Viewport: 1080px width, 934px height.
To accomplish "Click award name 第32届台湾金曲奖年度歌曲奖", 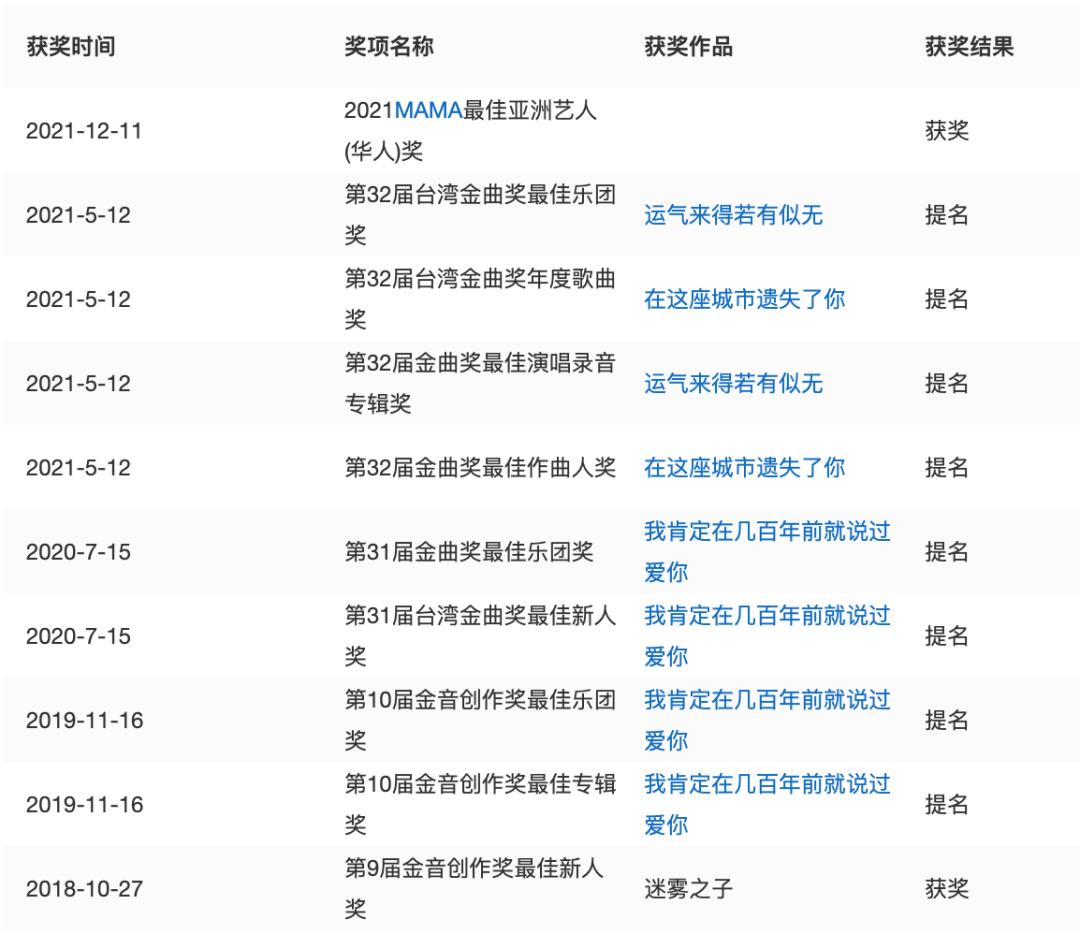I will coord(480,299).
